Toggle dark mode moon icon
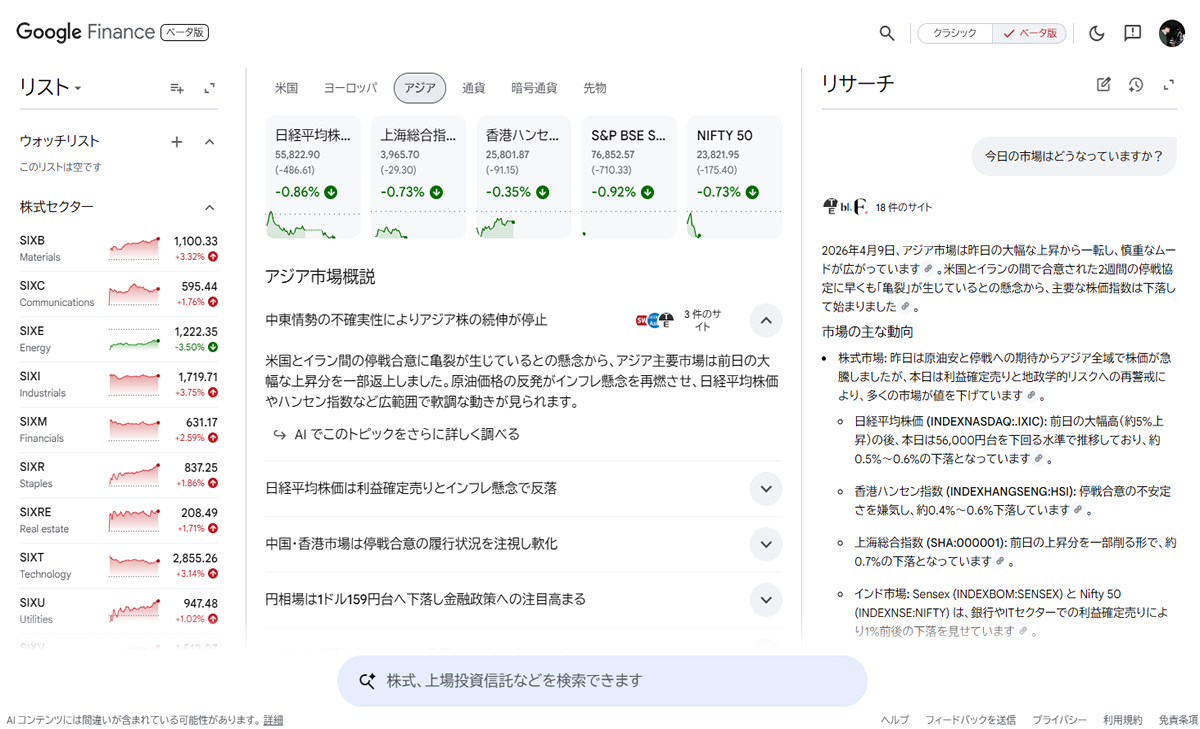The width and height of the screenshot is (1200, 729). (1096, 33)
